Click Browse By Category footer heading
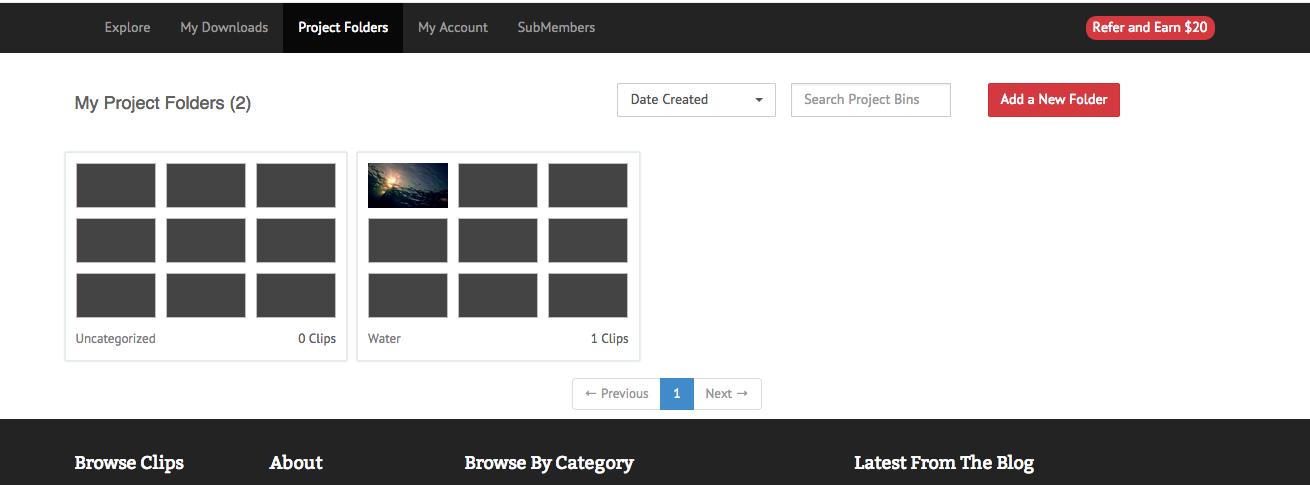The width and height of the screenshot is (1310, 485). click(x=549, y=463)
